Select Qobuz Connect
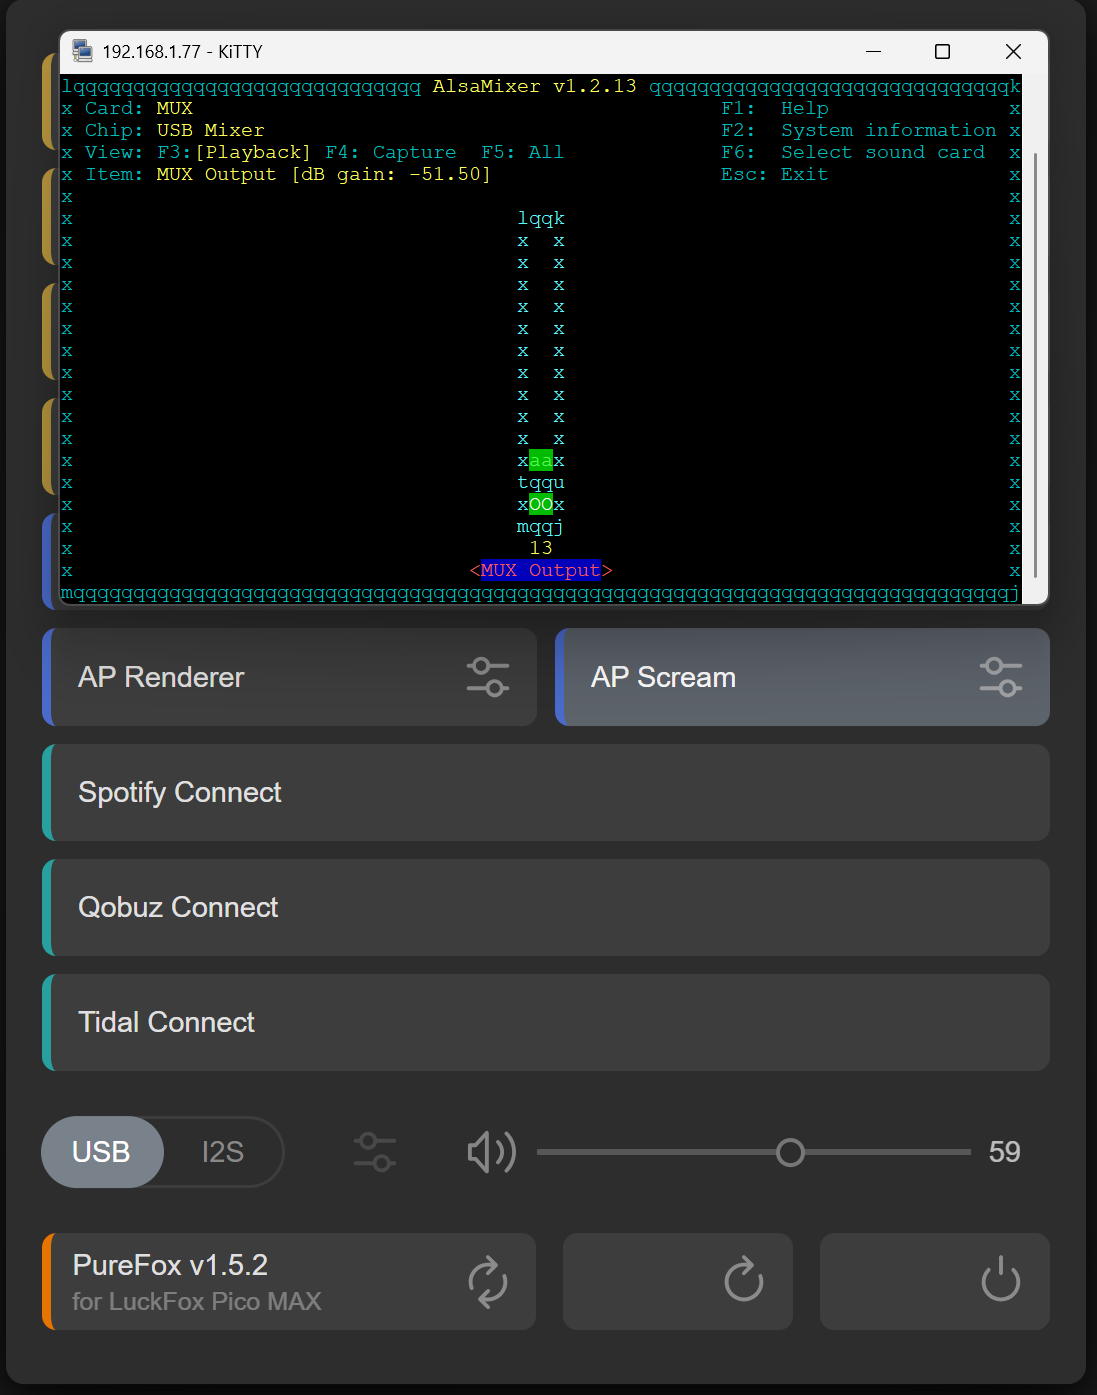Image resolution: width=1097 pixels, height=1395 pixels. [x=545, y=907]
